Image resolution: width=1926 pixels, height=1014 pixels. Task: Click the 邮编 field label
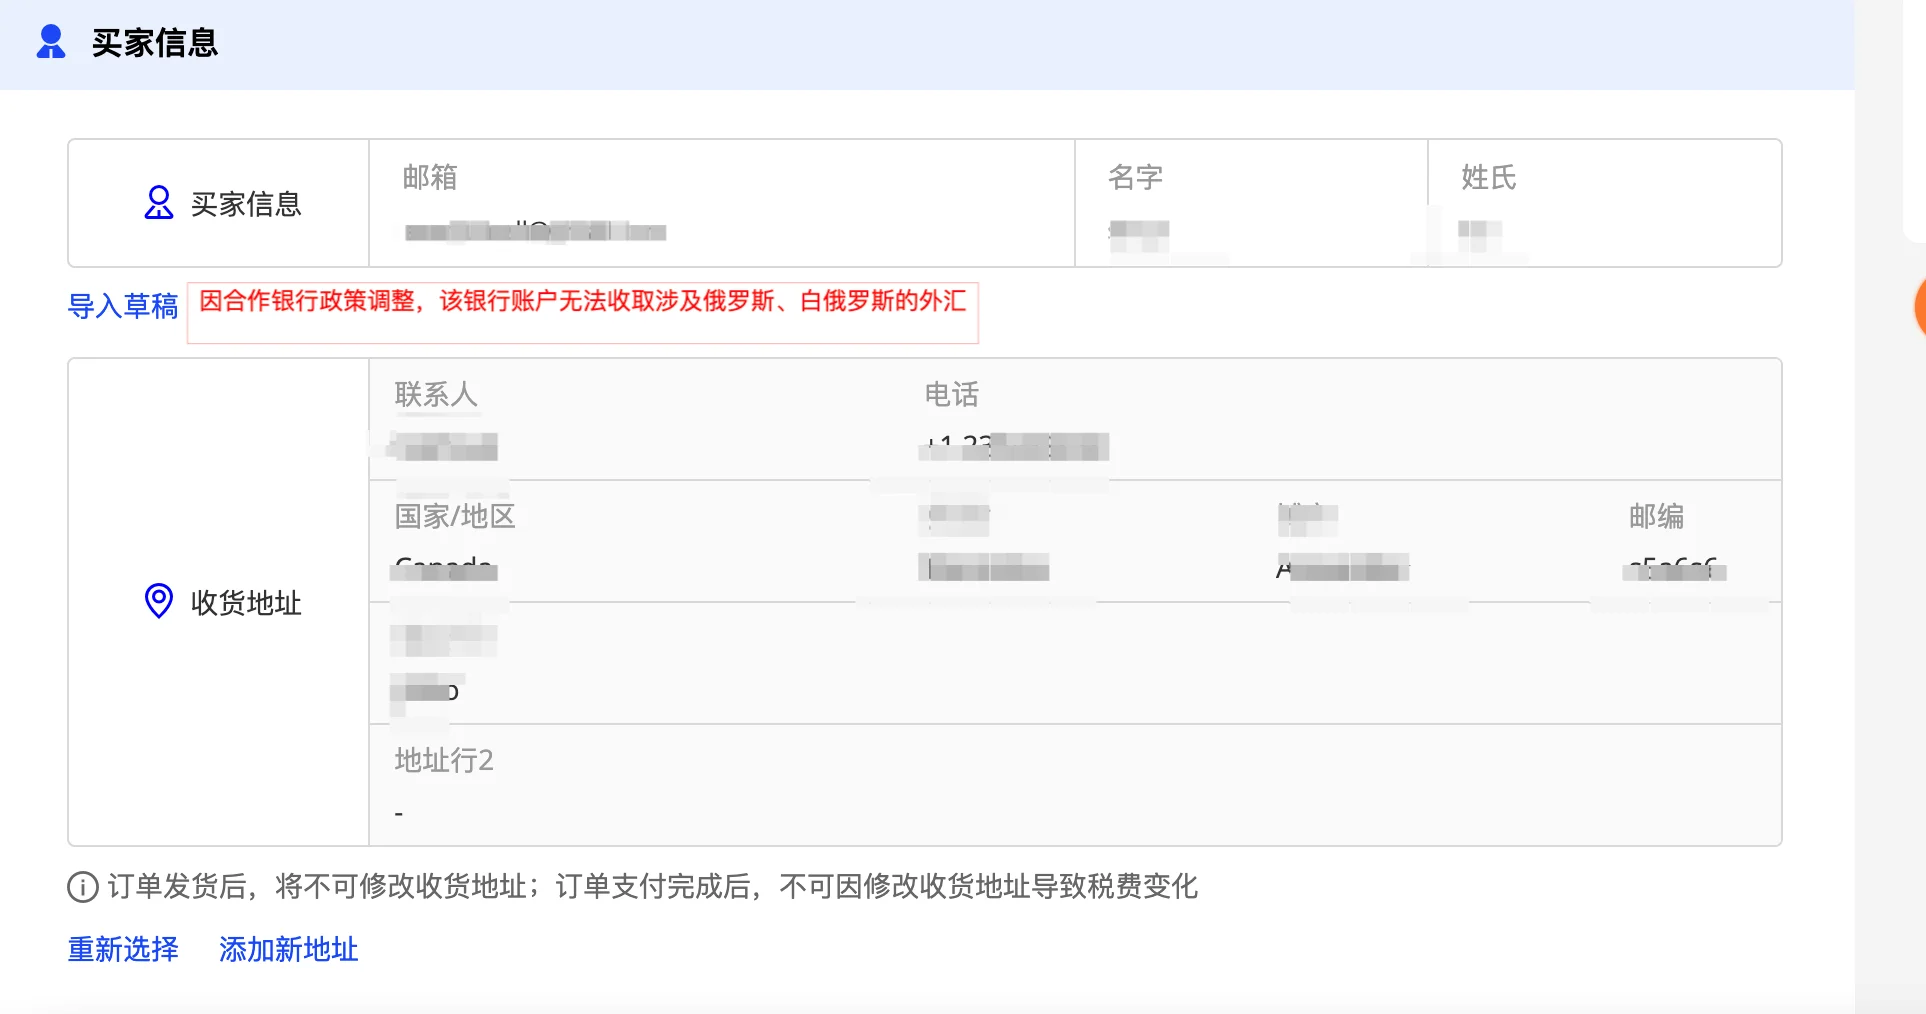point(1656,516)
